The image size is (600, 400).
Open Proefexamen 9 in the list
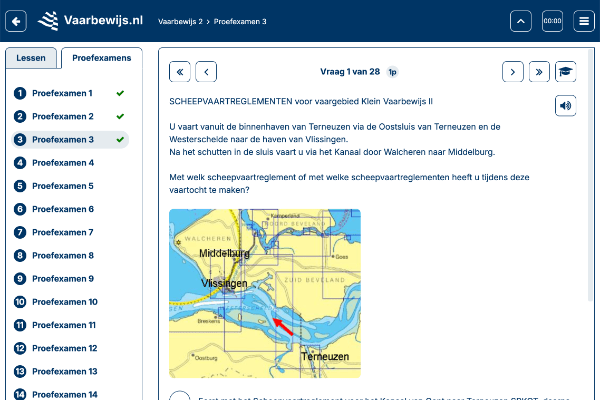pos(70,279)
